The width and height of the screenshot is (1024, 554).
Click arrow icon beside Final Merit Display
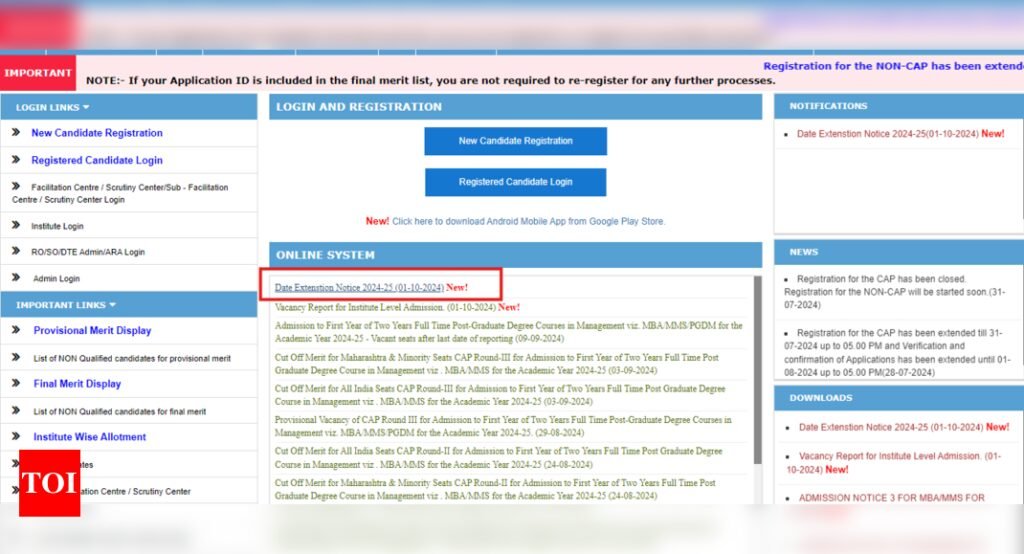pyautogui.click(x=16, y=383)
